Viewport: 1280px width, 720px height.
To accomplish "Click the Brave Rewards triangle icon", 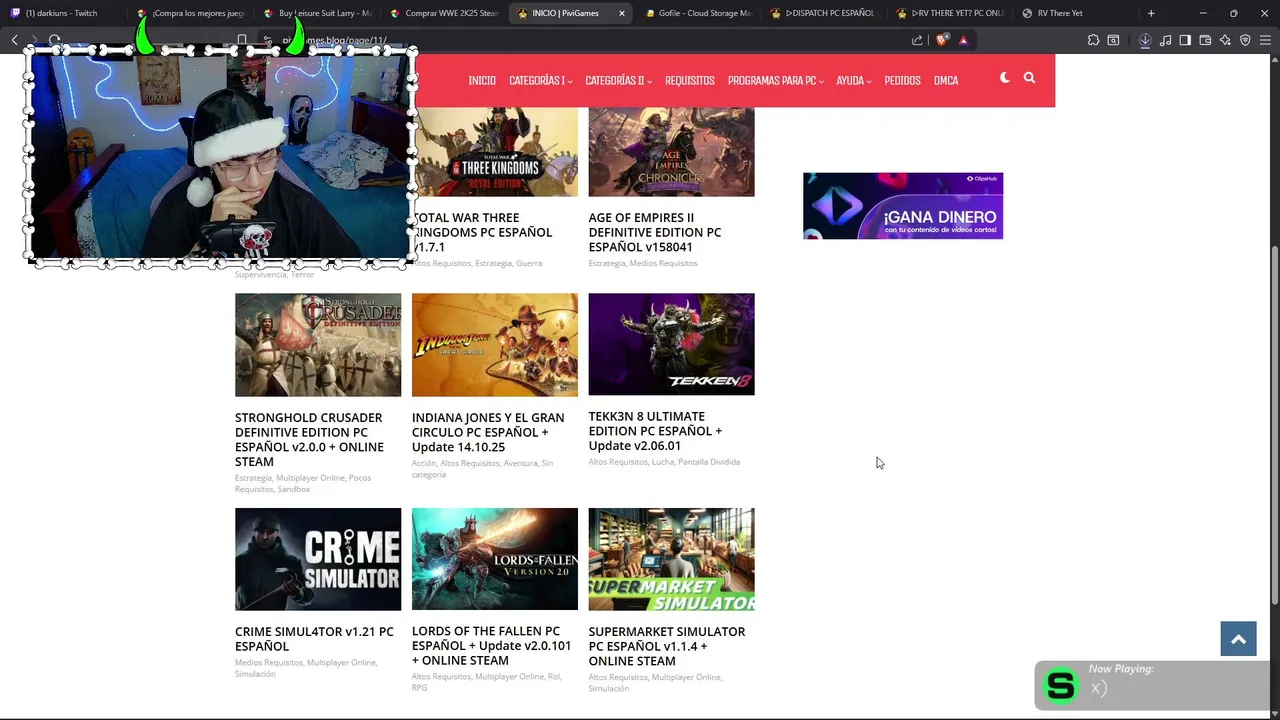I will pyautogui.click(x=963, y=40).
